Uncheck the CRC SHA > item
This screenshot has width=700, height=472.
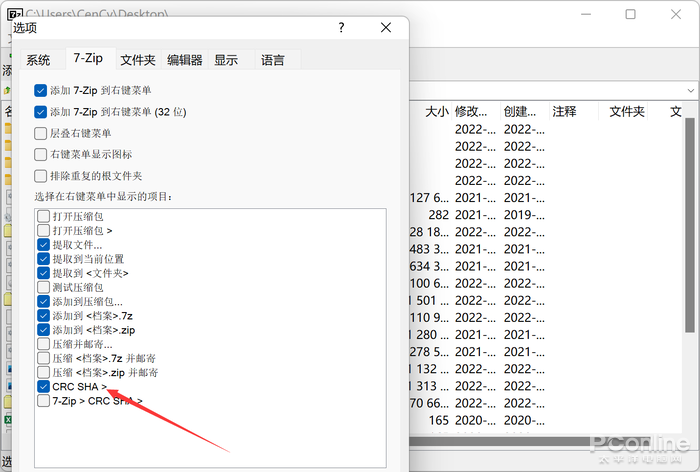[44, 386]
